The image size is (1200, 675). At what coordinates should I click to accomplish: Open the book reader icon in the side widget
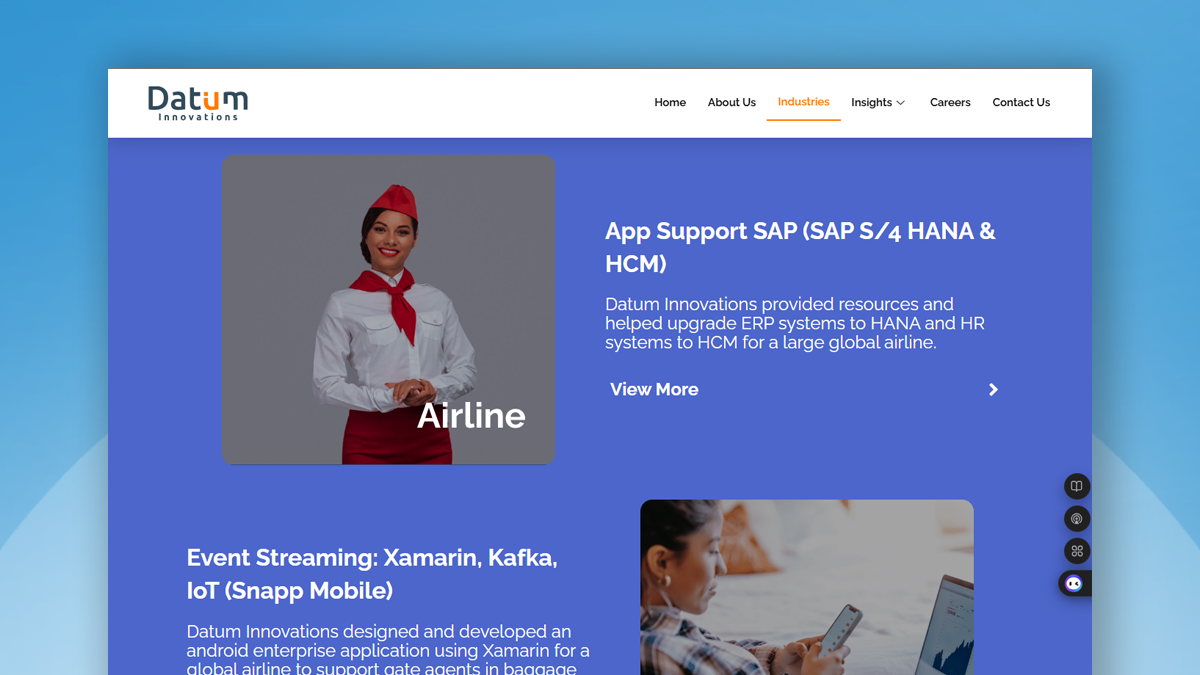tap(1077, 487)
